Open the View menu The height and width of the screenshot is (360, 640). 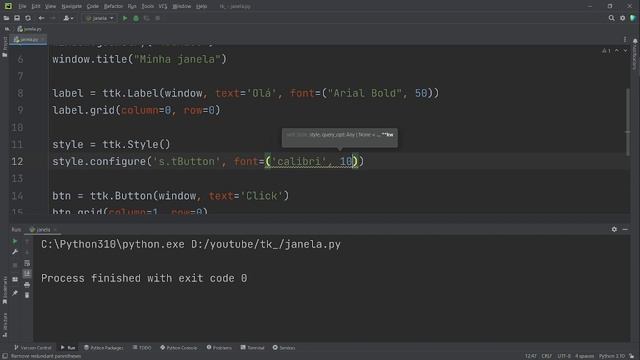(x=50, y=6)
